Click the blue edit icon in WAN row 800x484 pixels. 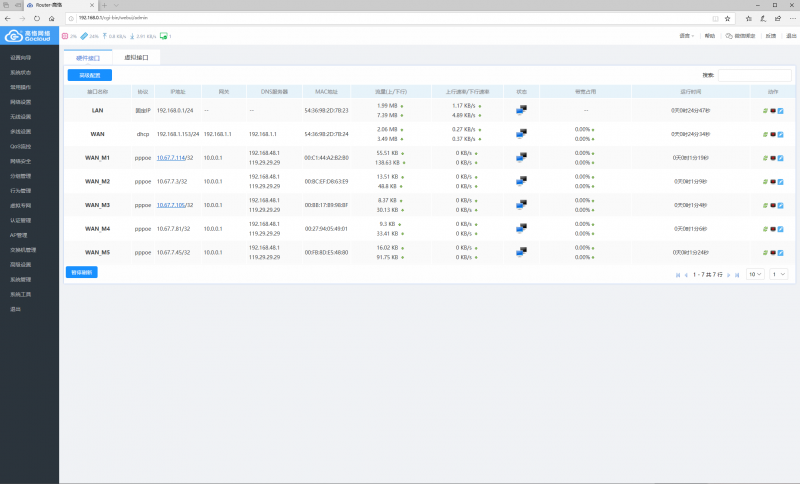pos(781,135)
